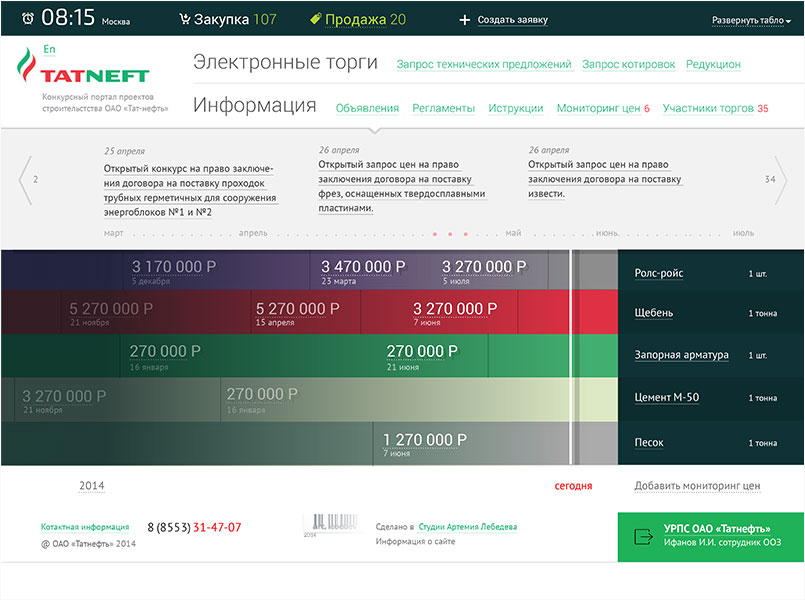Viewport: 805px width, 600px height.
Task: Open the Мониторинг цен section
Action: click(x=598, y=108)
